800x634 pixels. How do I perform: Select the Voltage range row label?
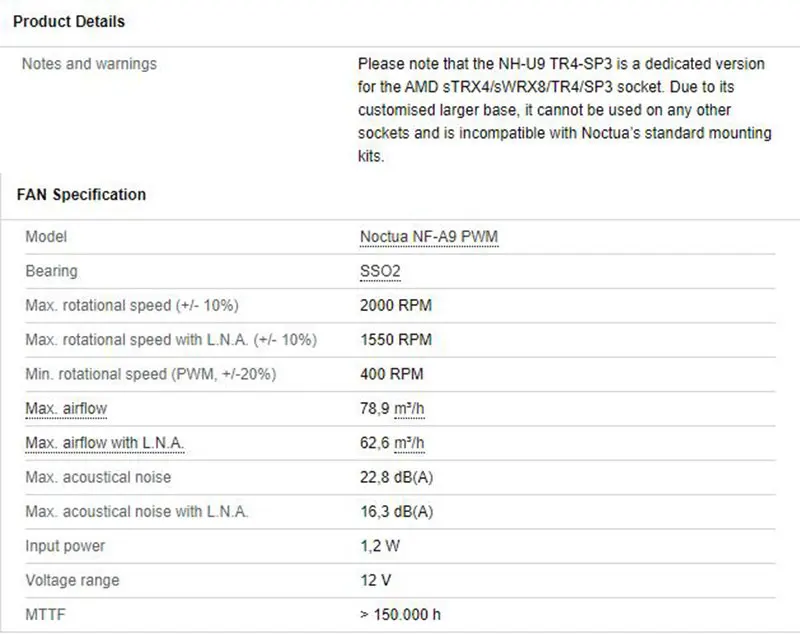[72, 580]
